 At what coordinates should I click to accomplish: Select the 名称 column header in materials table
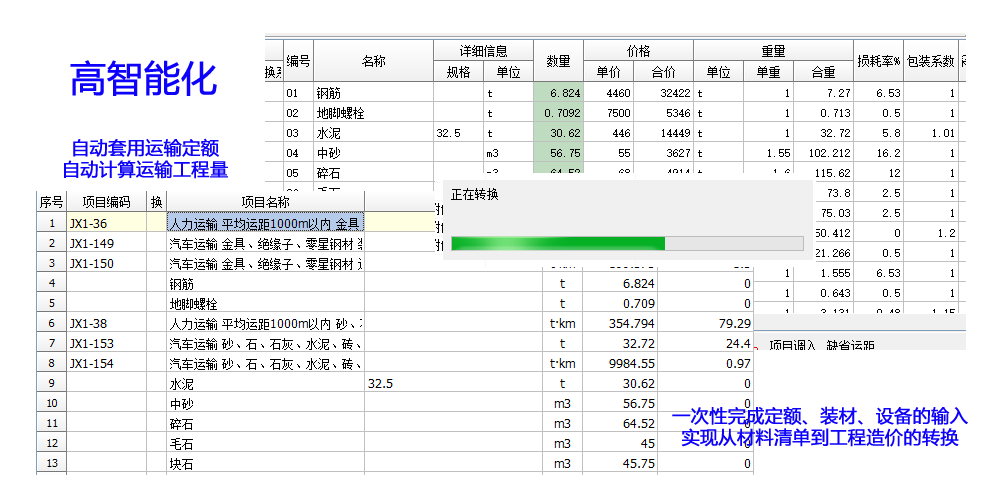pyautogui.click(x=373, y=61)
